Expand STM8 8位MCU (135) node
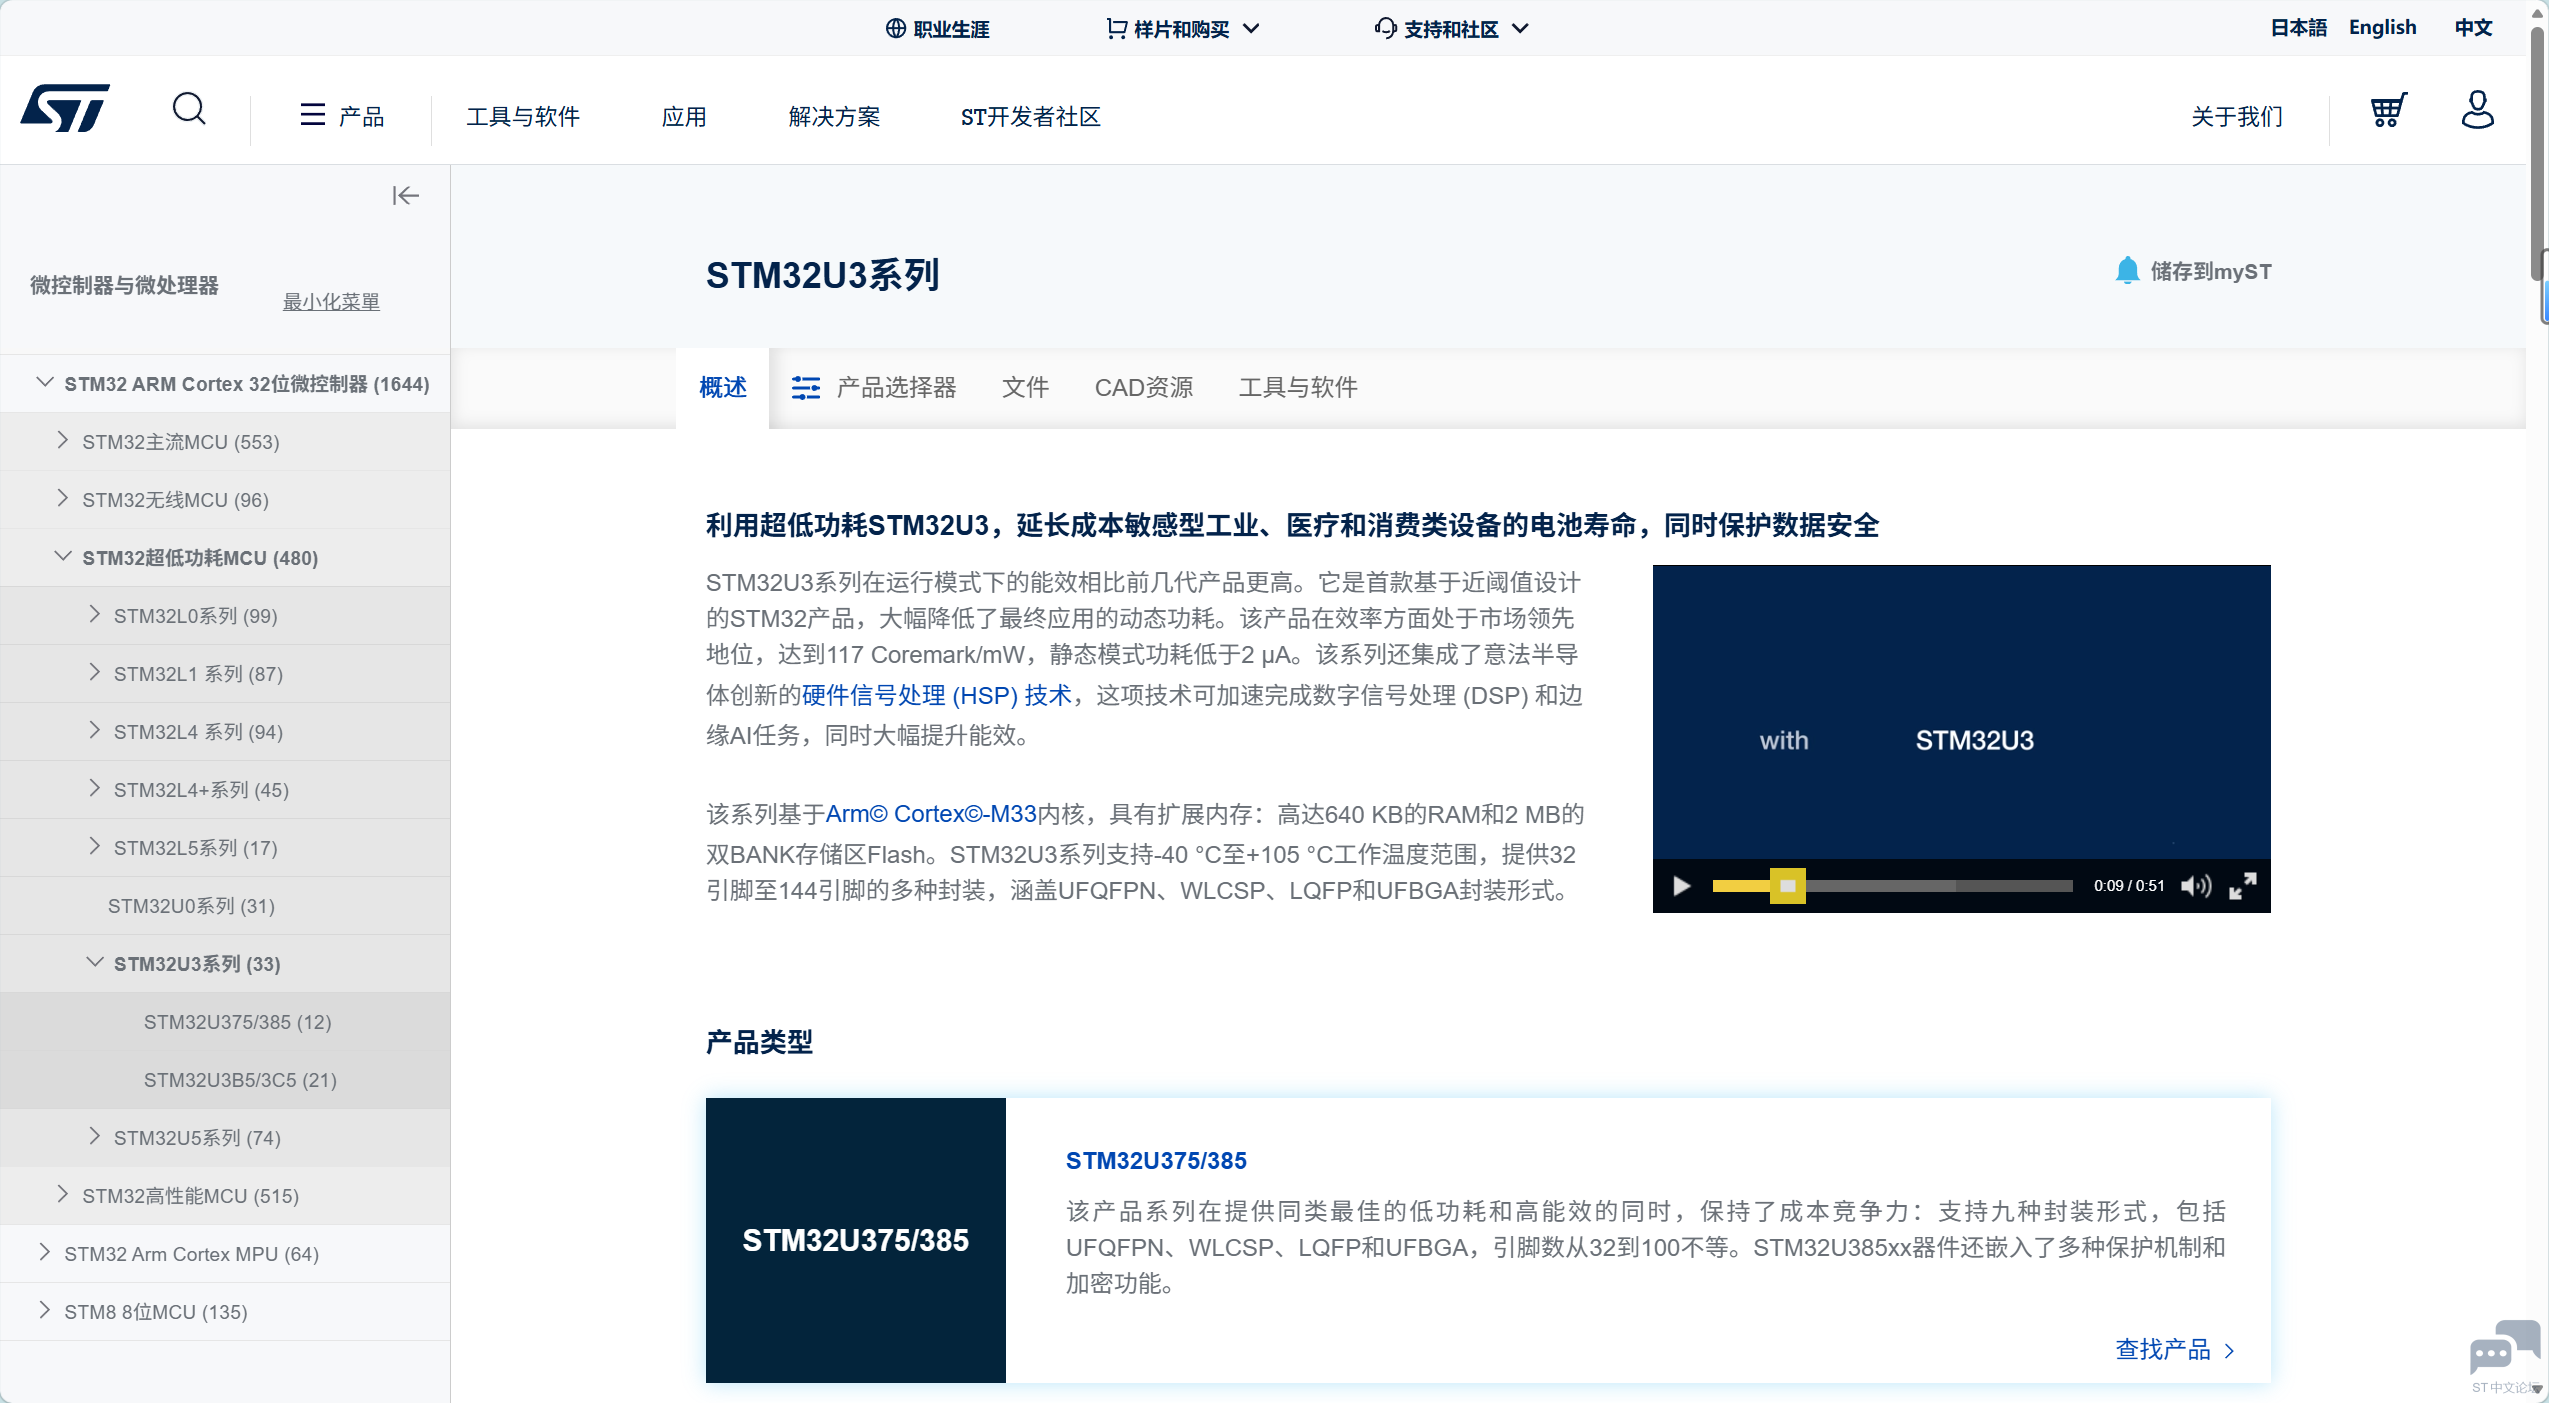This screenshot has height=1403, width=2549. click(44, 1310)
